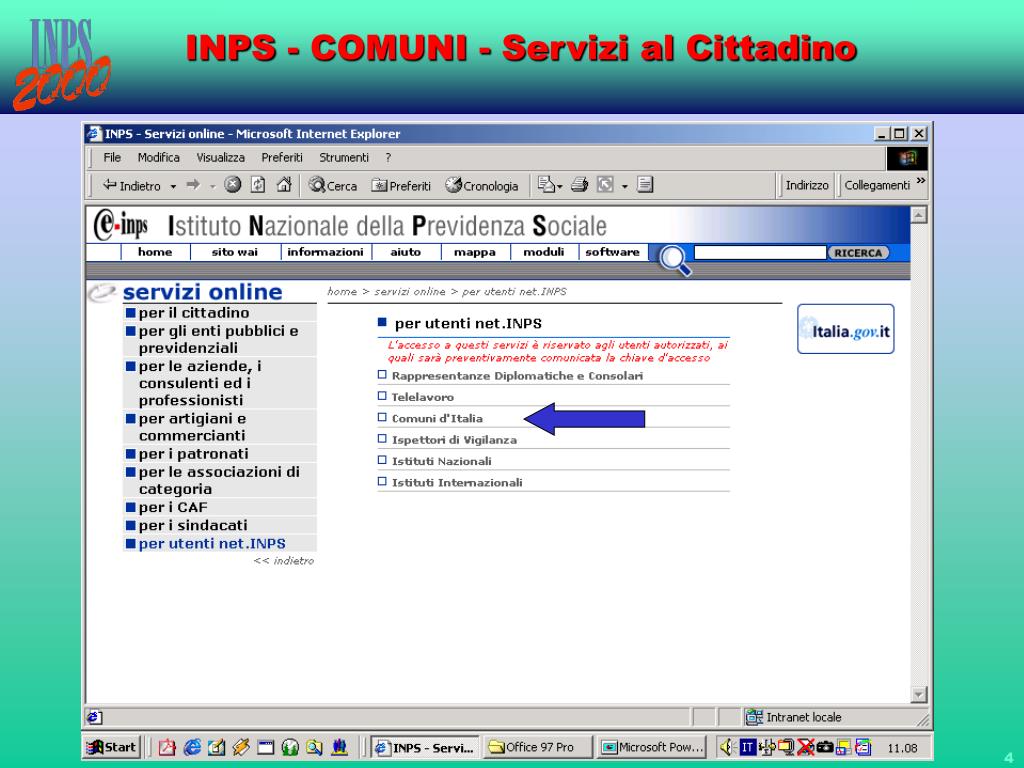
Task: Click the full-size toolbar icon left of Edit
Action: [x=605, y=185]
